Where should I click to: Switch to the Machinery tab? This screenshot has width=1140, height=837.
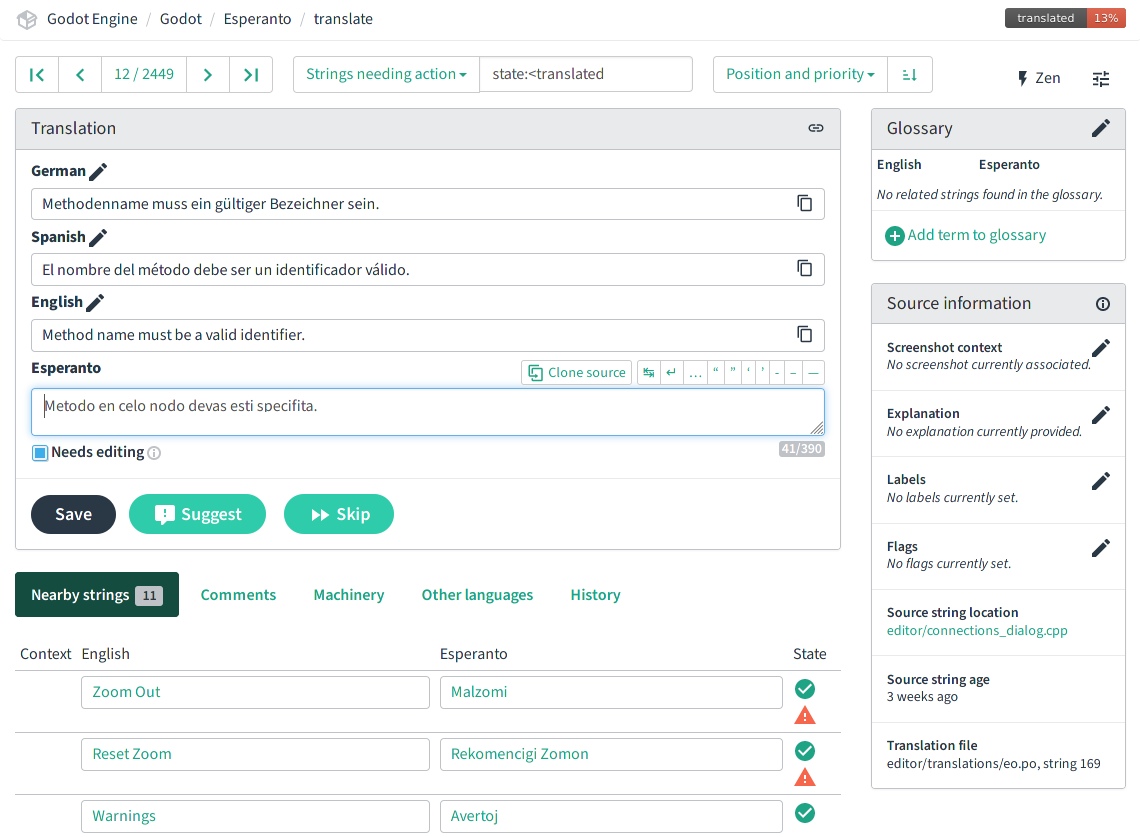pyautogui.click(x=348, y=595)
